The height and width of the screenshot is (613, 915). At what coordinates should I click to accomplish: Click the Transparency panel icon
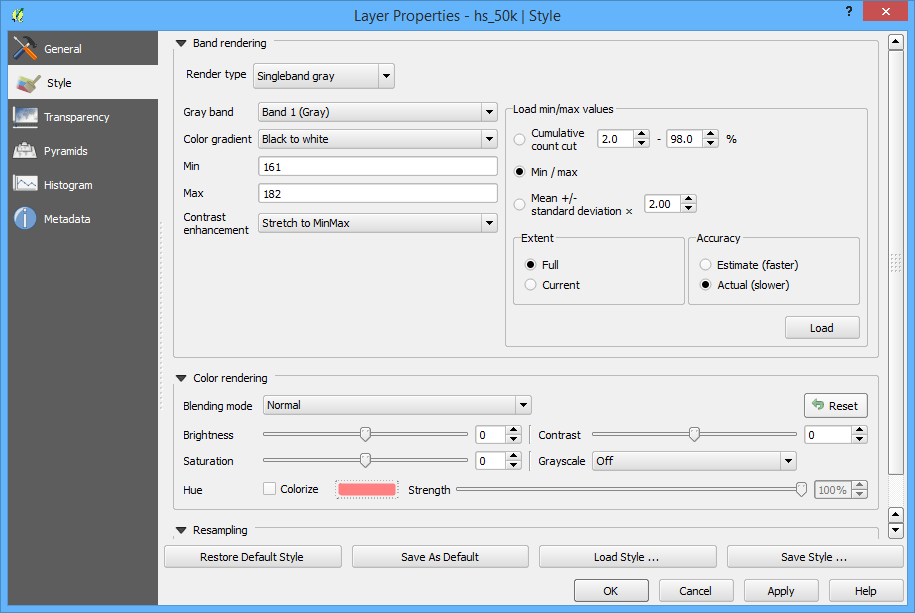(x=25, y=117)
